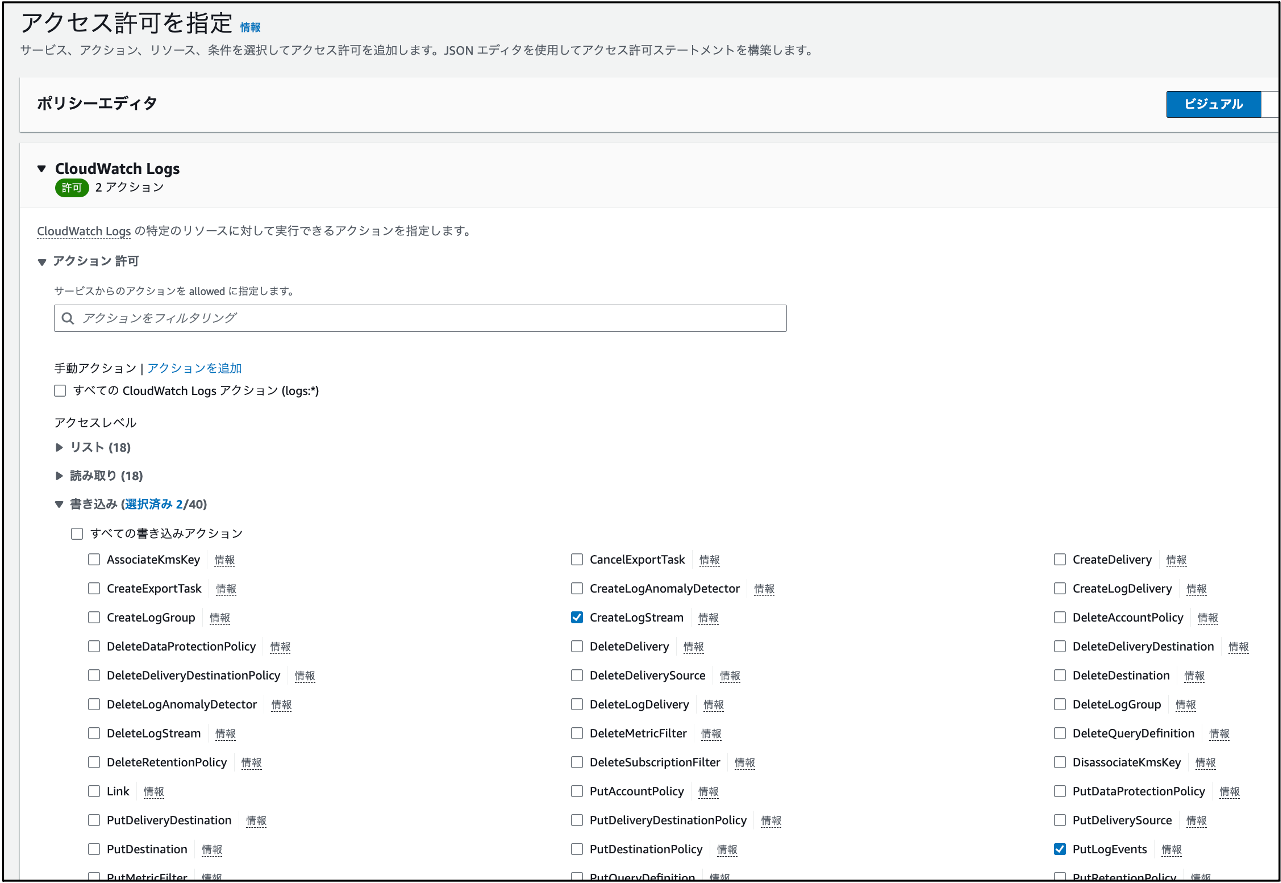This screenshot has width=1281, height=883.
Task: Click inside the アクションをフィルタリング search field
Action: click(400, 317)
